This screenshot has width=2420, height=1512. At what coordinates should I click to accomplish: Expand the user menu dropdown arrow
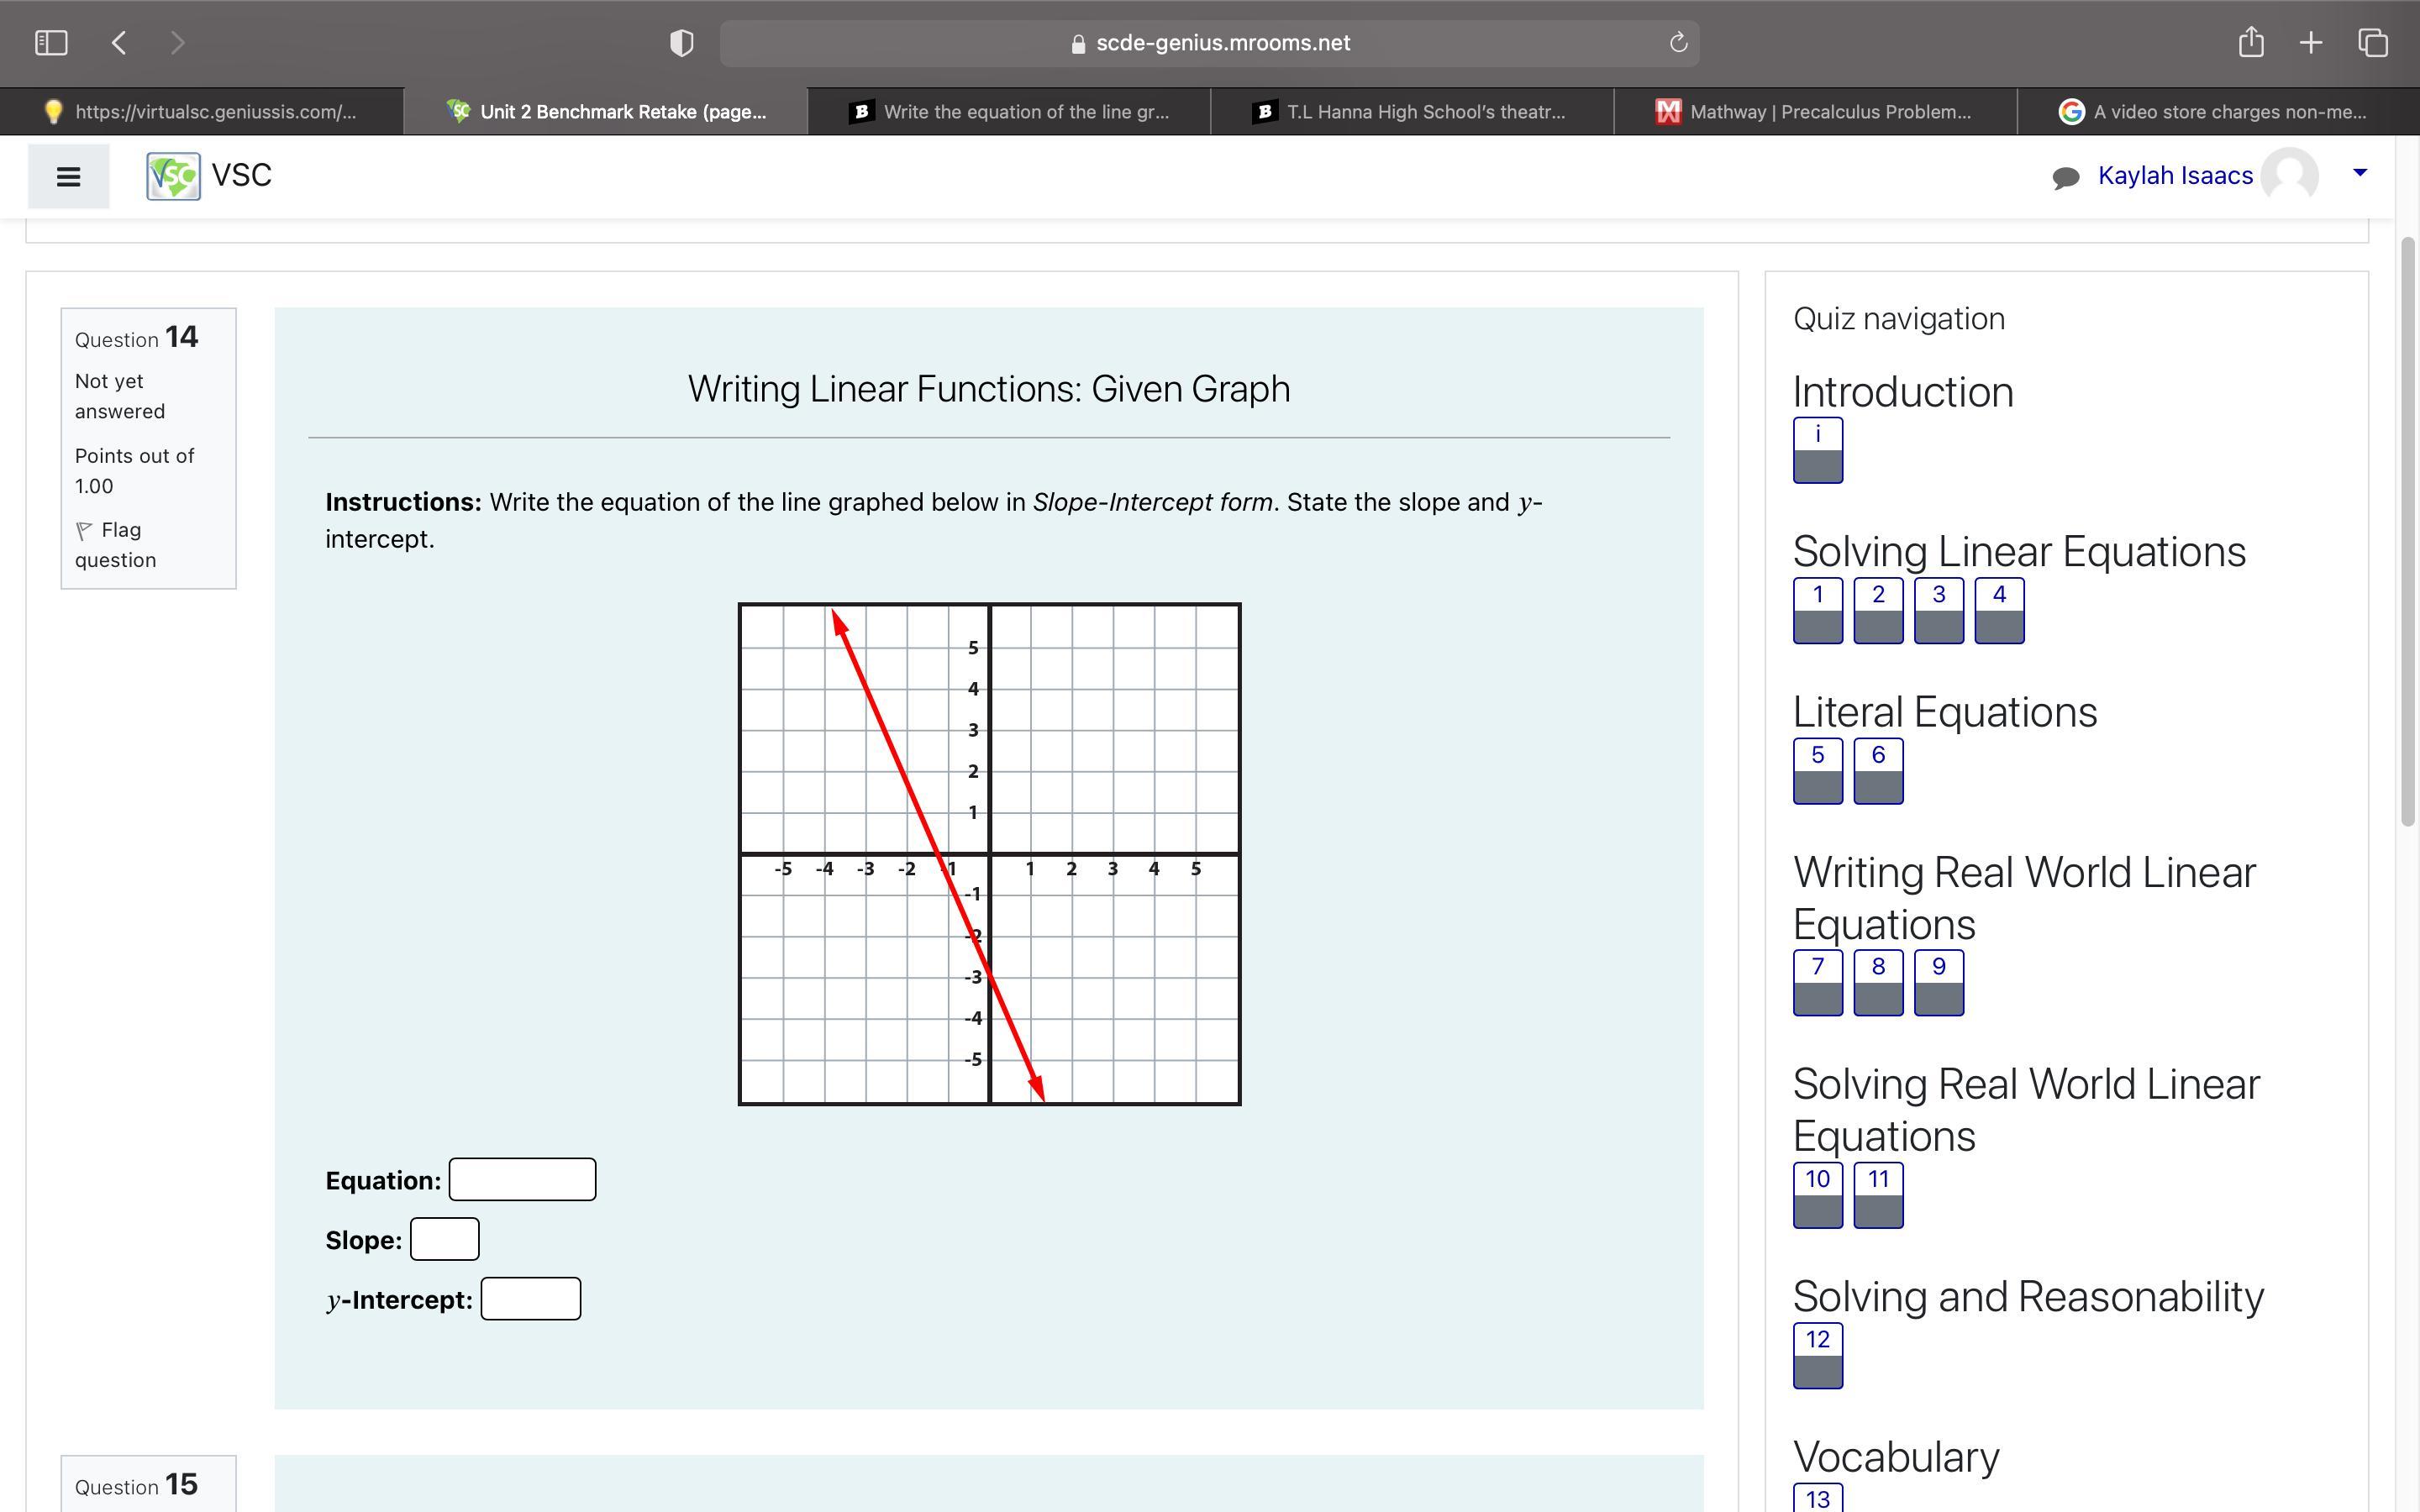pos(2360,173)
